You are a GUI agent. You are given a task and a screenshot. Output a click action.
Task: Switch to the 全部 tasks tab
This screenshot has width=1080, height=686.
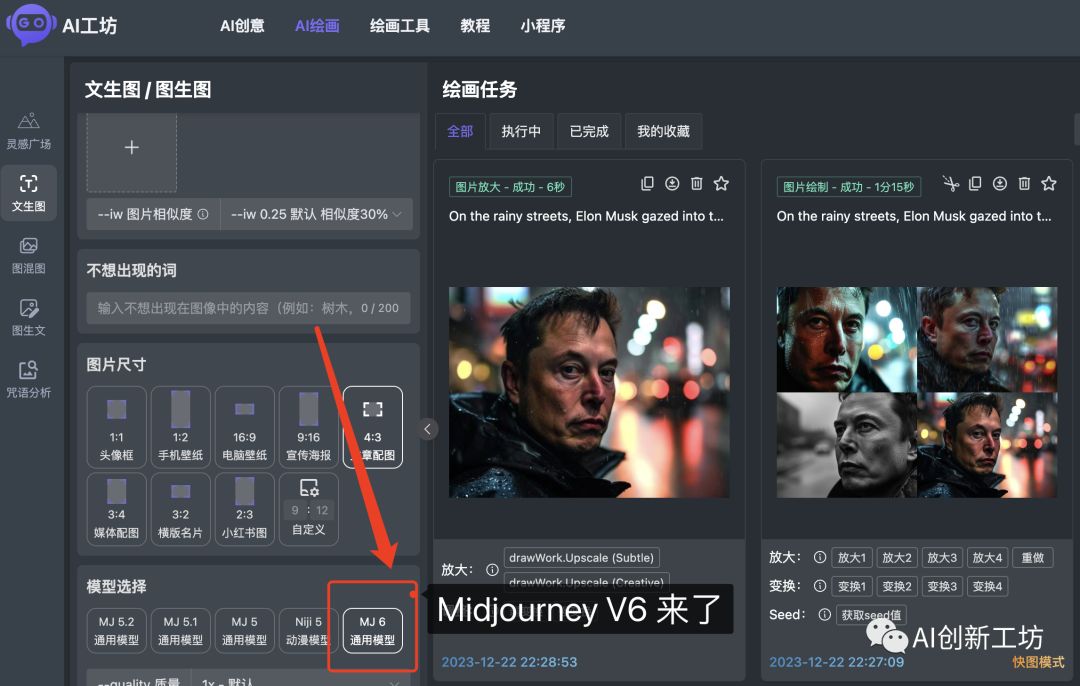[x=460, y=131]
